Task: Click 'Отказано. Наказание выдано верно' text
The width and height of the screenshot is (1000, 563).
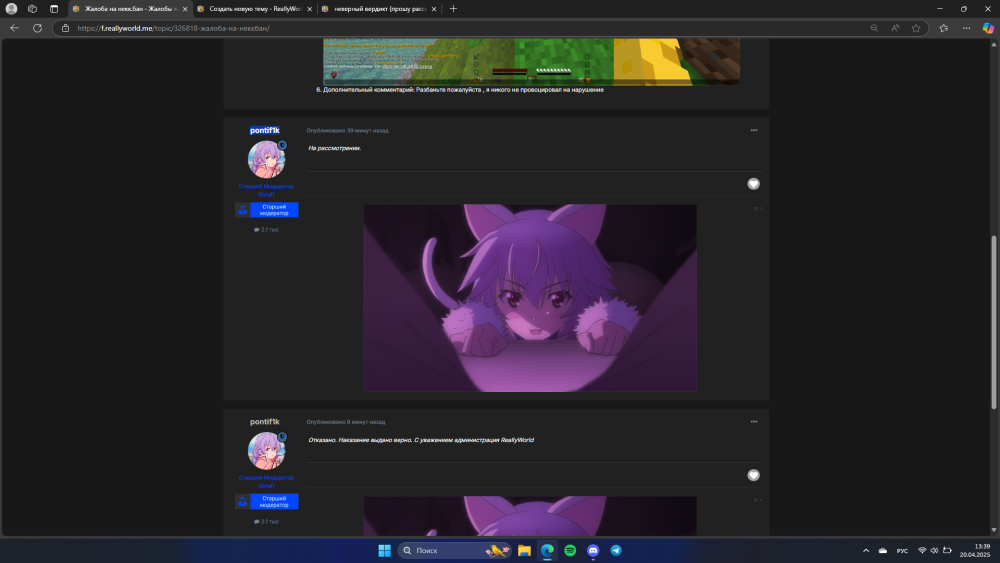Action: click(421, 440)
